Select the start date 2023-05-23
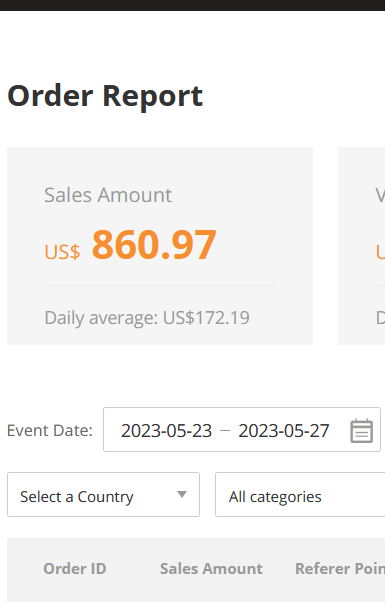 [166, 431]
